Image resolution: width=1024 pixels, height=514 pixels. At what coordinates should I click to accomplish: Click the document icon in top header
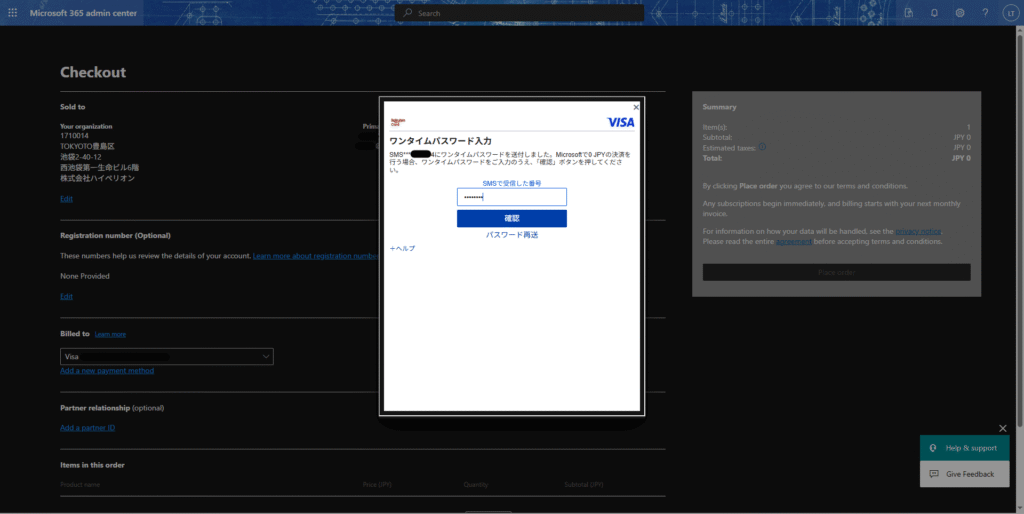909,13
